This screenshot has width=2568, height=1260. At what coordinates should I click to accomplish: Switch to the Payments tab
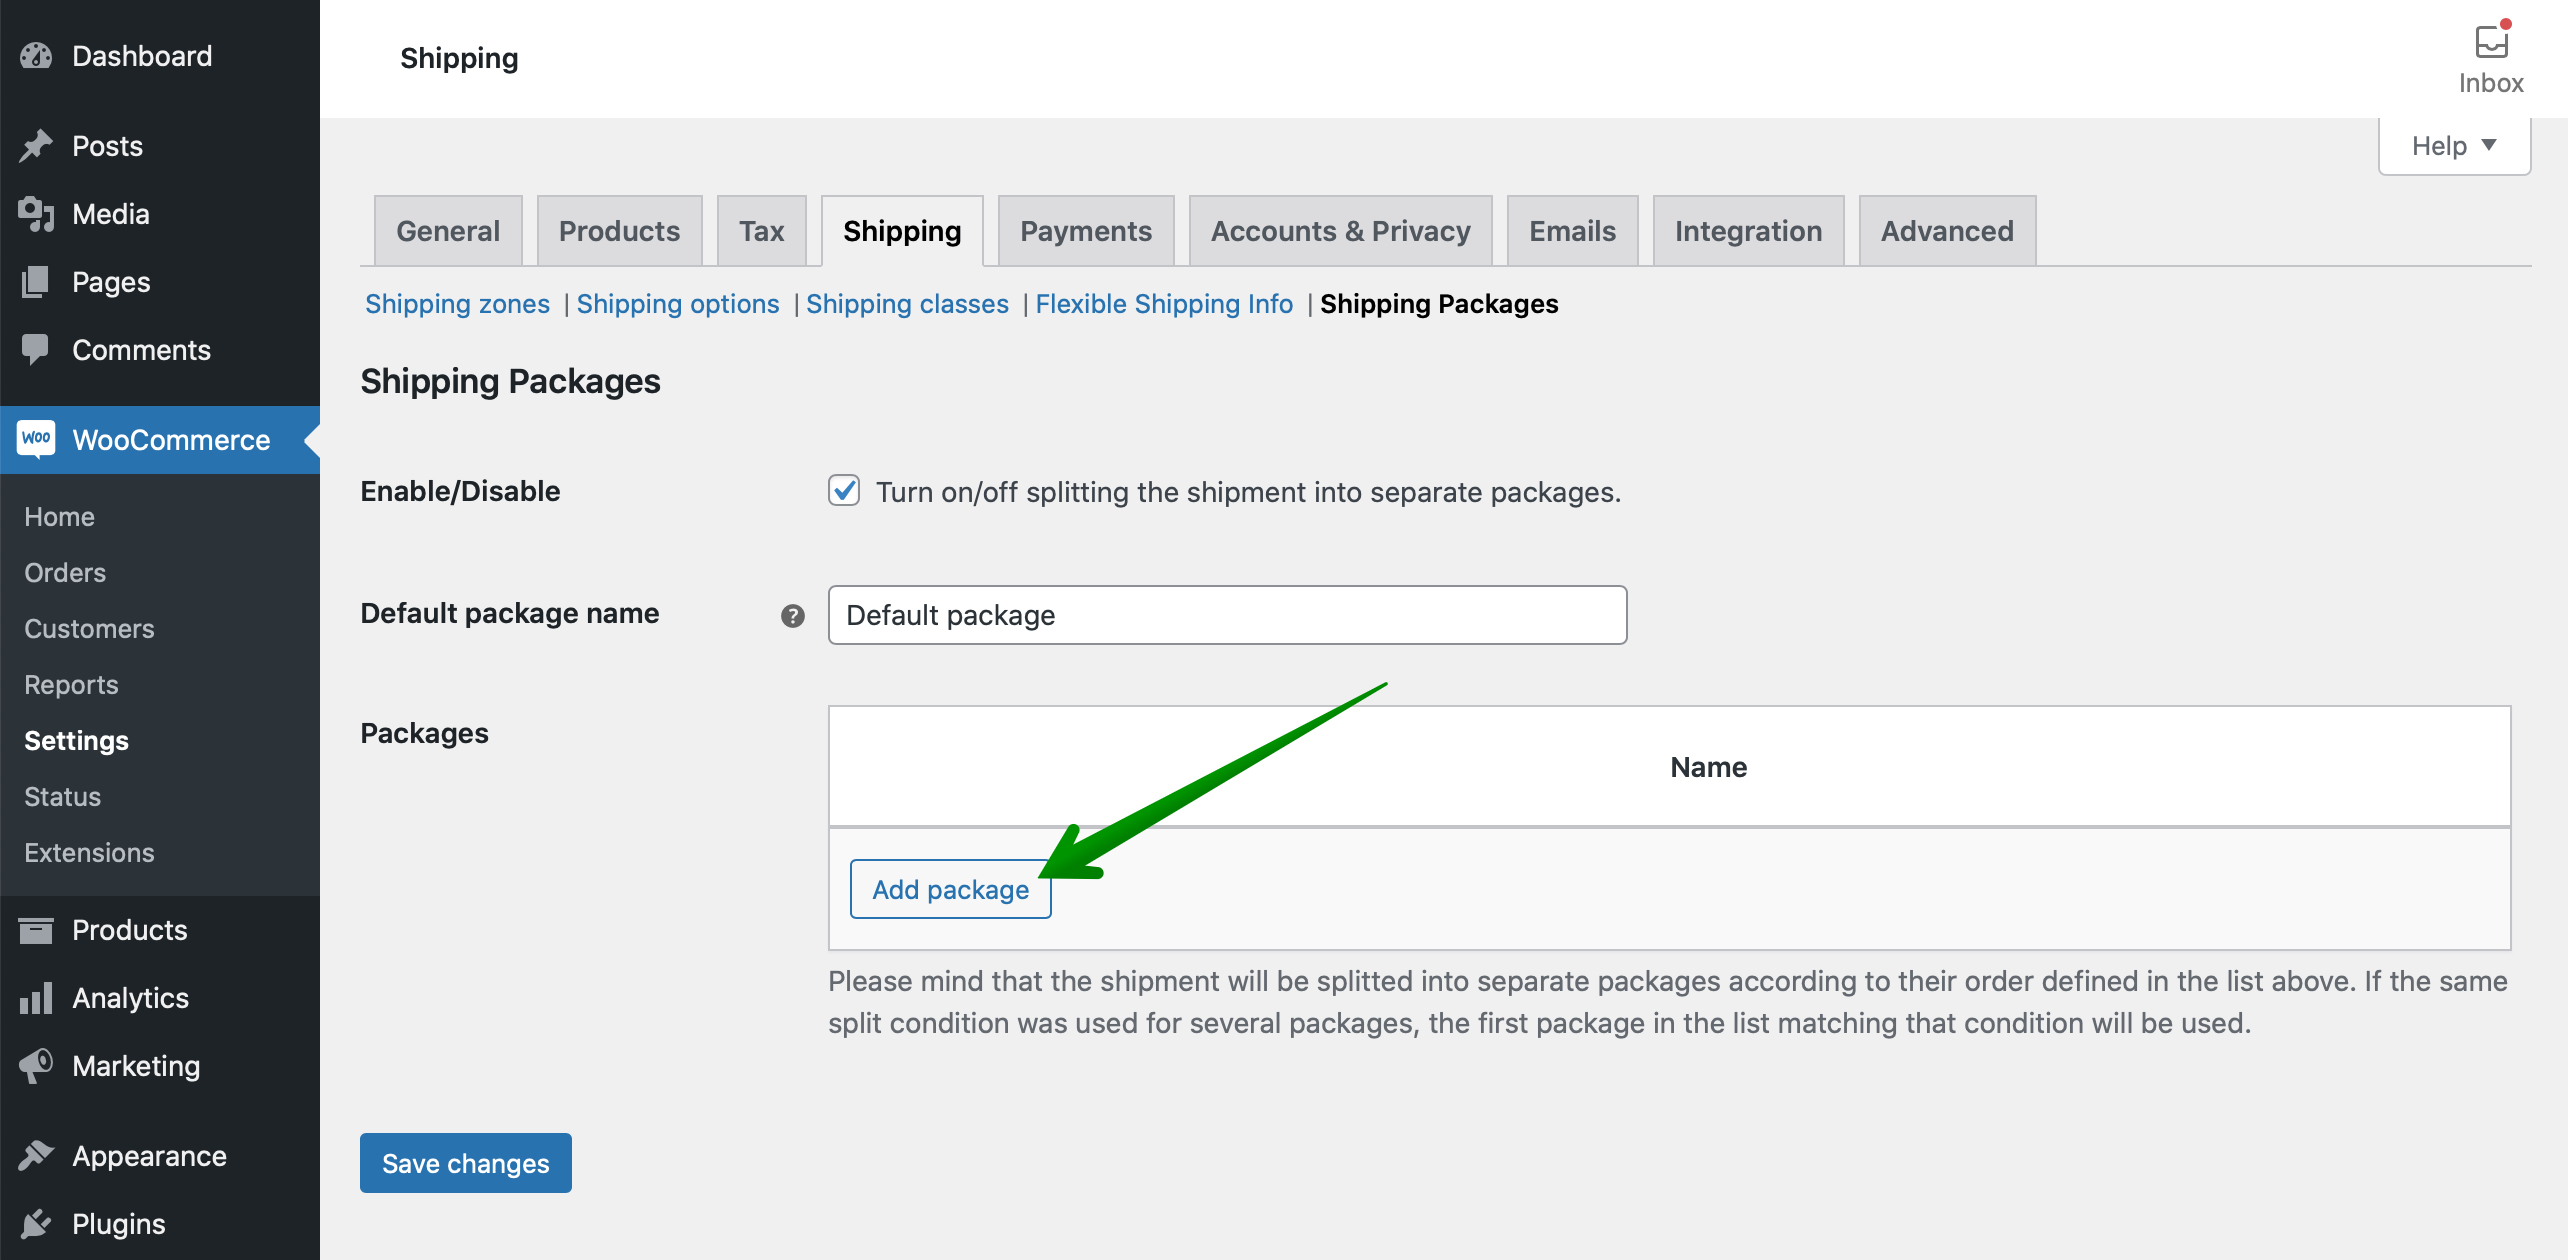click(x=1086, y=231)
